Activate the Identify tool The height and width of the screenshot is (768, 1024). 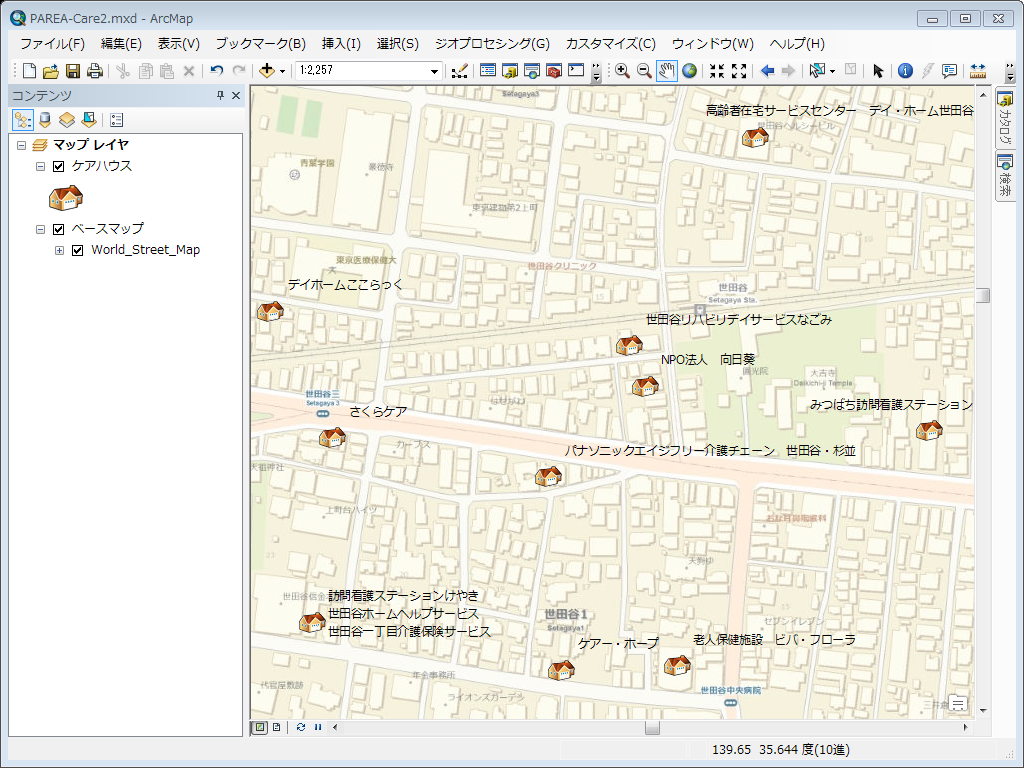905,71
